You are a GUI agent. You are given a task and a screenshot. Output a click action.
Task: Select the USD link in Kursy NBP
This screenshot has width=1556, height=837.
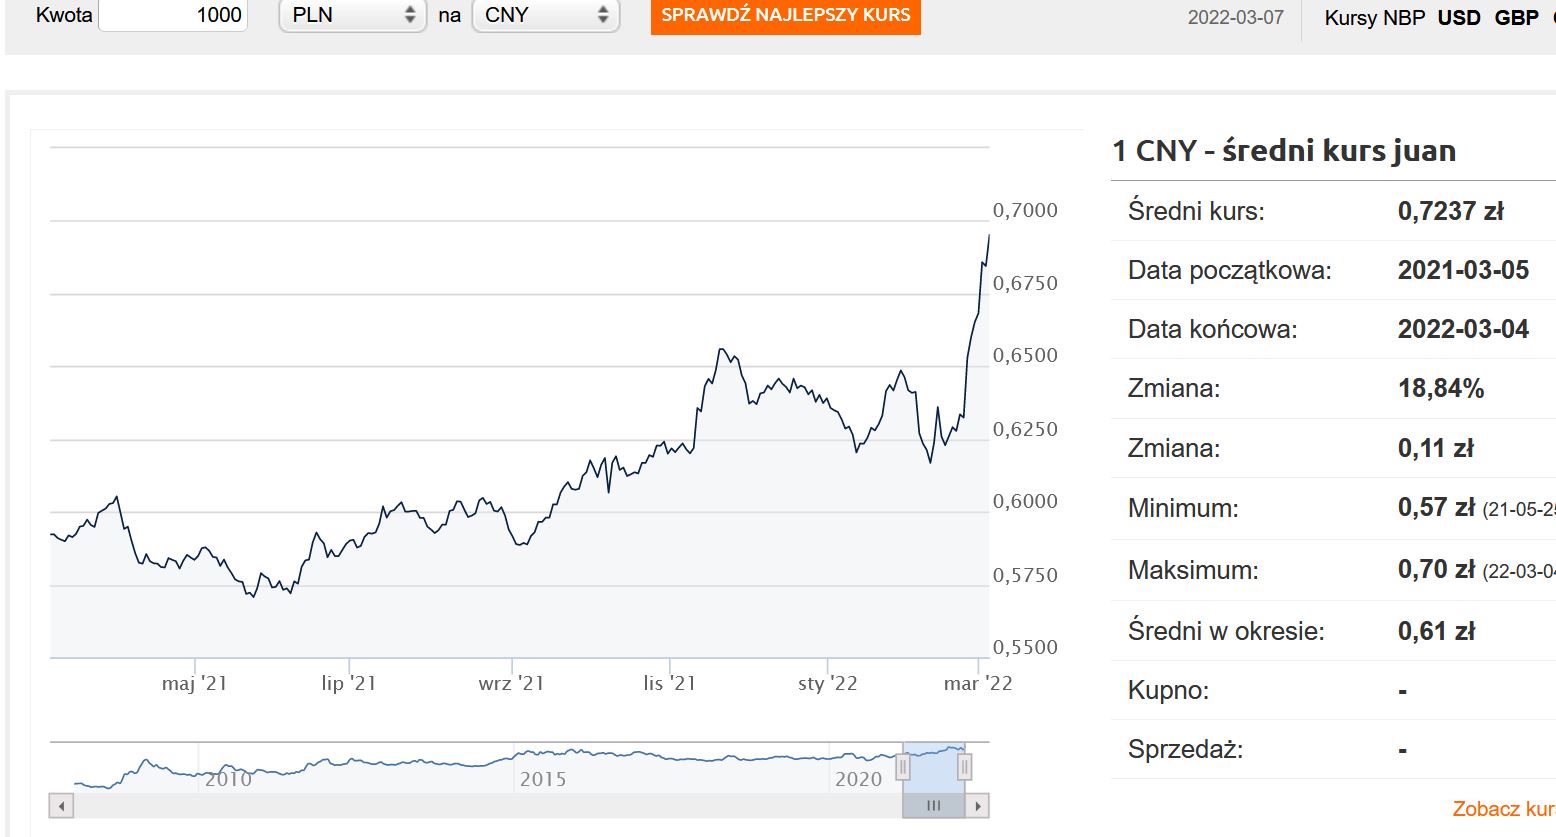[x=1458, y=17]
